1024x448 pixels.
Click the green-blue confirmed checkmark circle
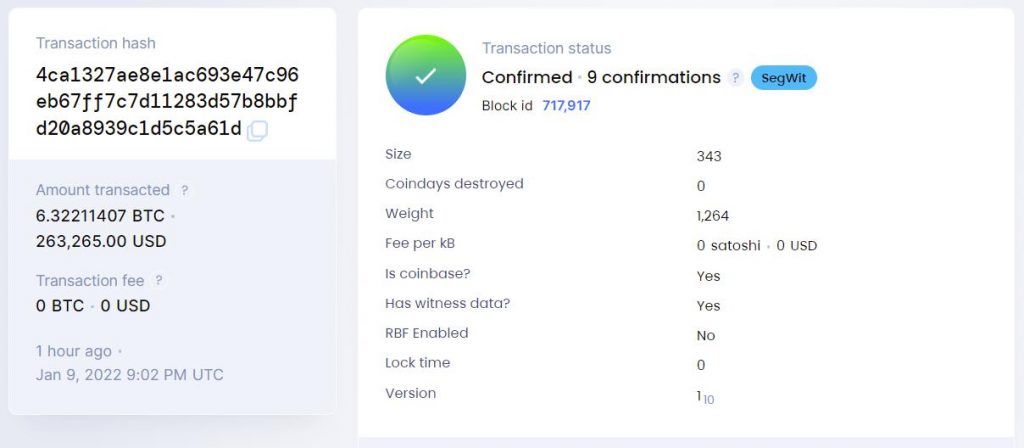(x=426, y=76)
